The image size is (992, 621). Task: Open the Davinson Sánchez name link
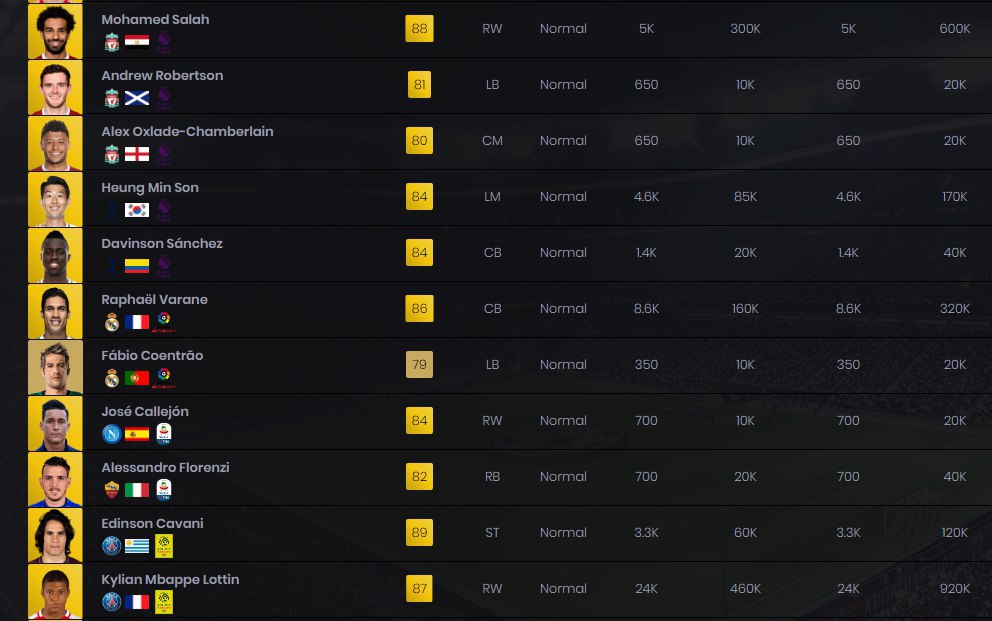162,243
